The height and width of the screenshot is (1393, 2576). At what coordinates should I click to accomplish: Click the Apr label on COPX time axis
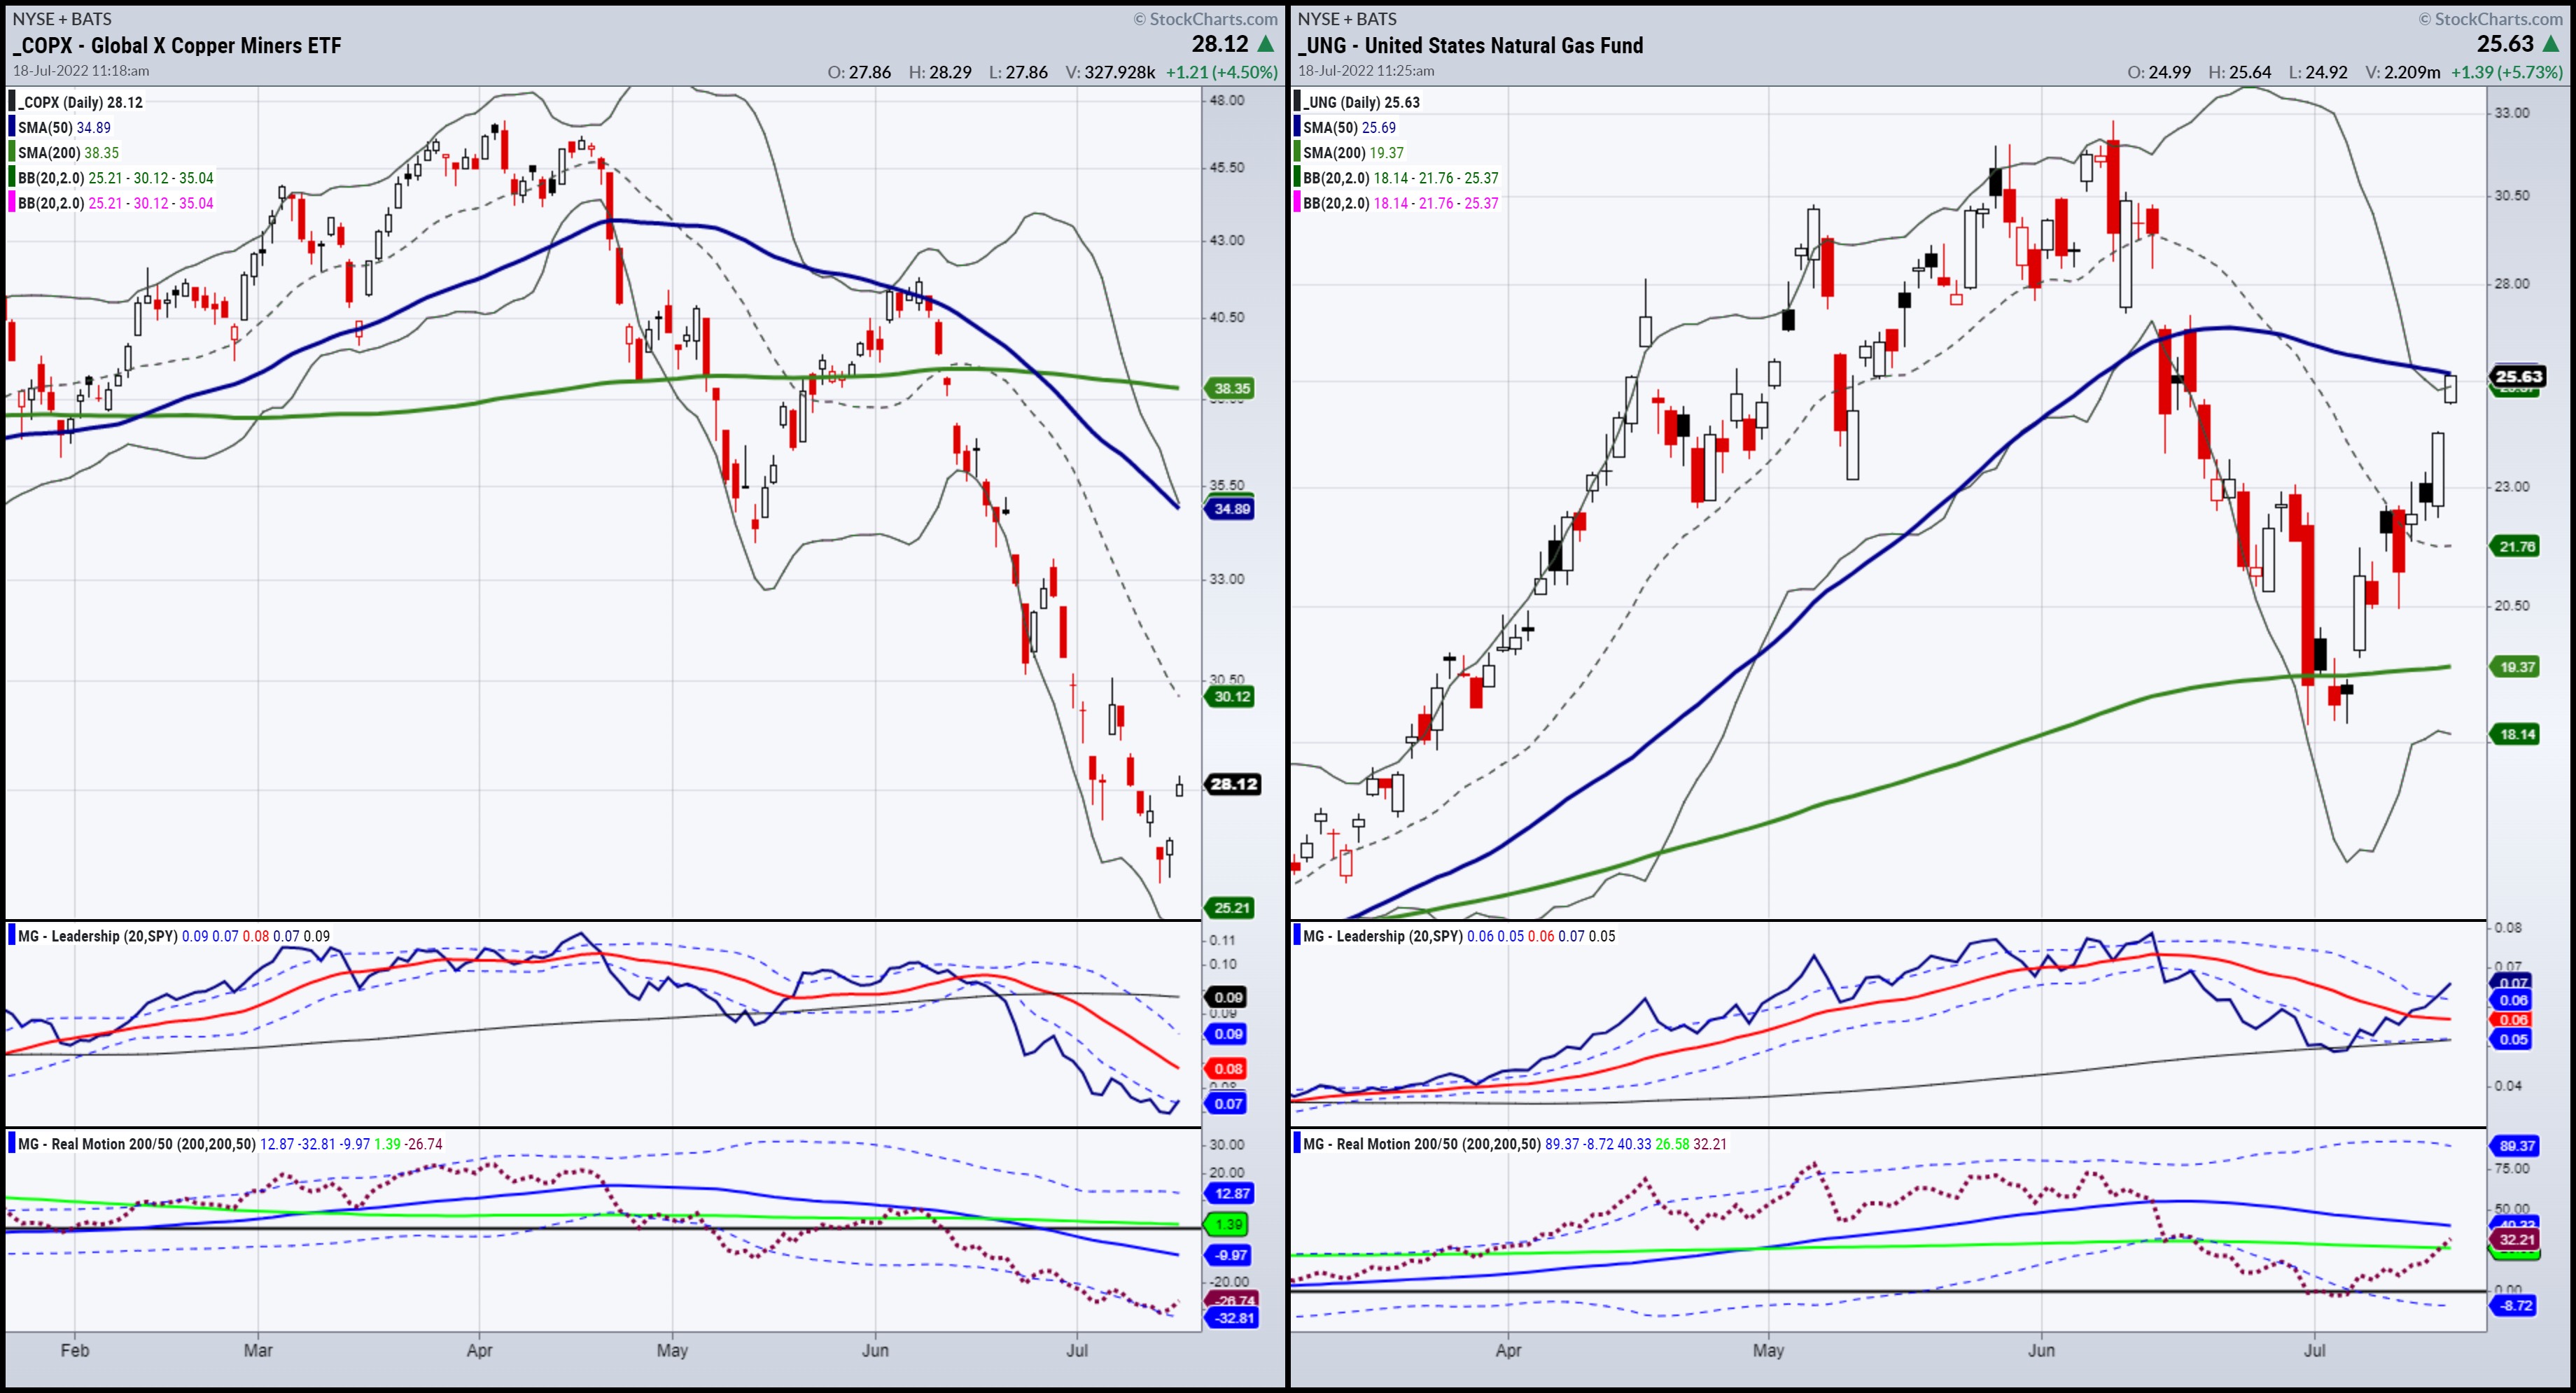click(x=479, y=1350)
